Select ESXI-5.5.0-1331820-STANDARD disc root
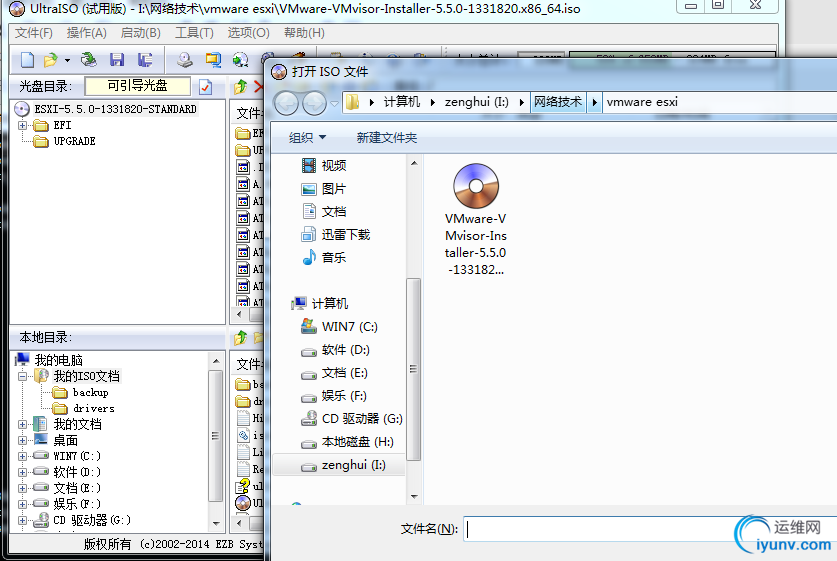Viewport: 837px width, 561px height. point(115,109)
